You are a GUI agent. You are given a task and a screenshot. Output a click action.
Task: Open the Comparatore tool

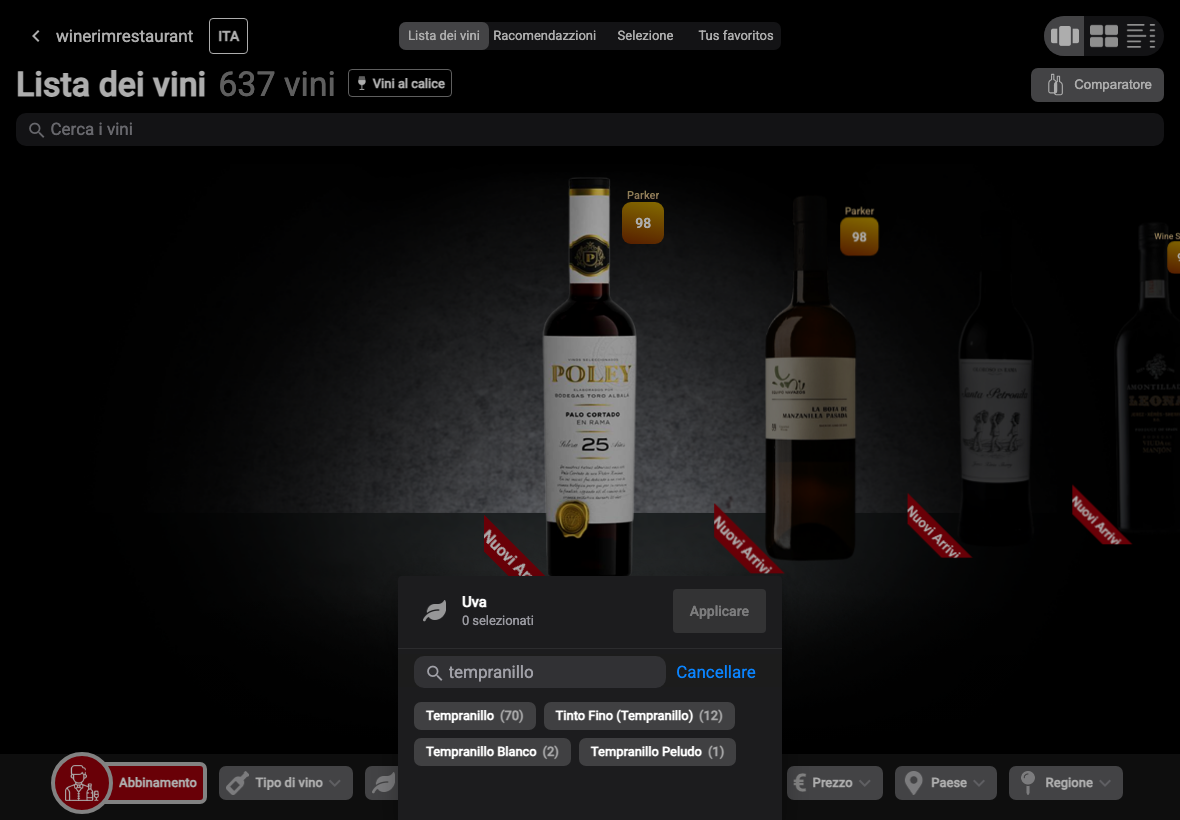[1097, 85]
